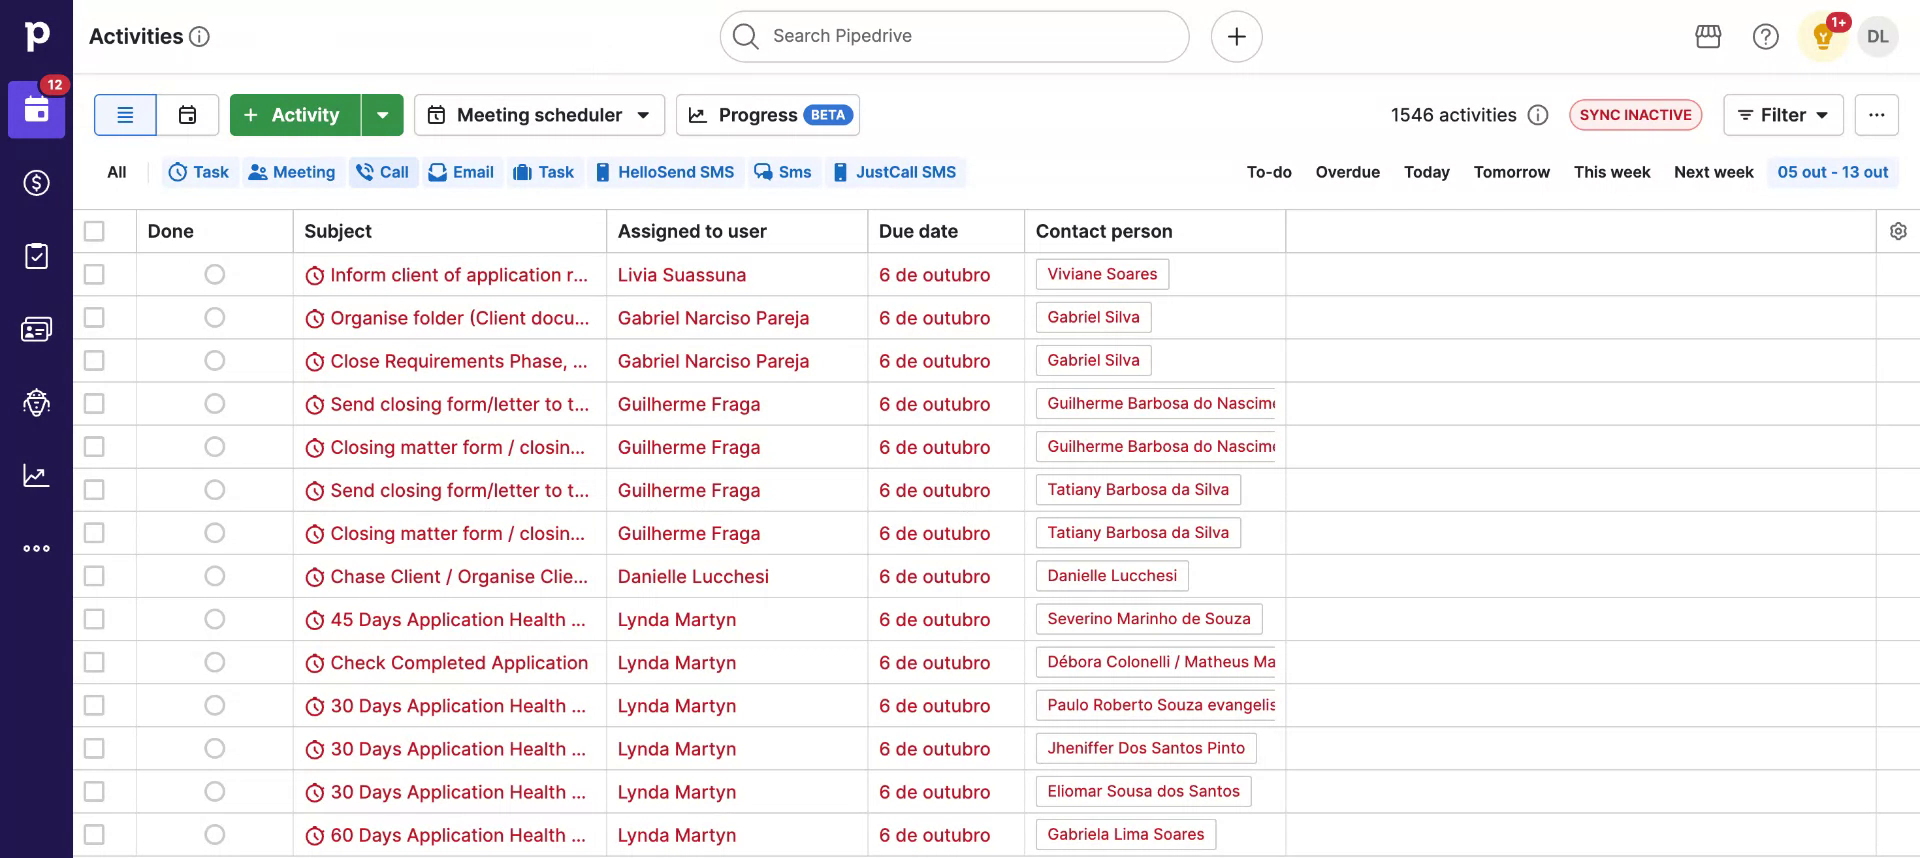This screenshot has height=858, width=1920.
Task: Expand the Activity button dropdown arrow
Action: coord(383,115)
